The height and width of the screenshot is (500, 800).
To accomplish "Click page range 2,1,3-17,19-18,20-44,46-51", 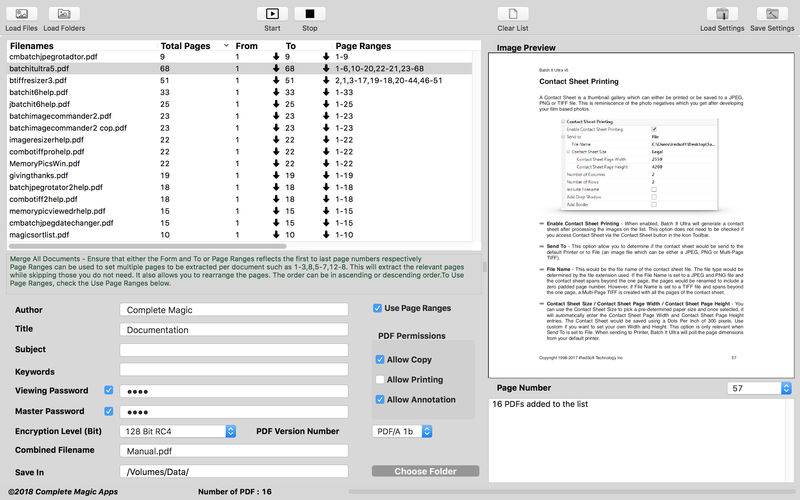I will click(389, 80).
